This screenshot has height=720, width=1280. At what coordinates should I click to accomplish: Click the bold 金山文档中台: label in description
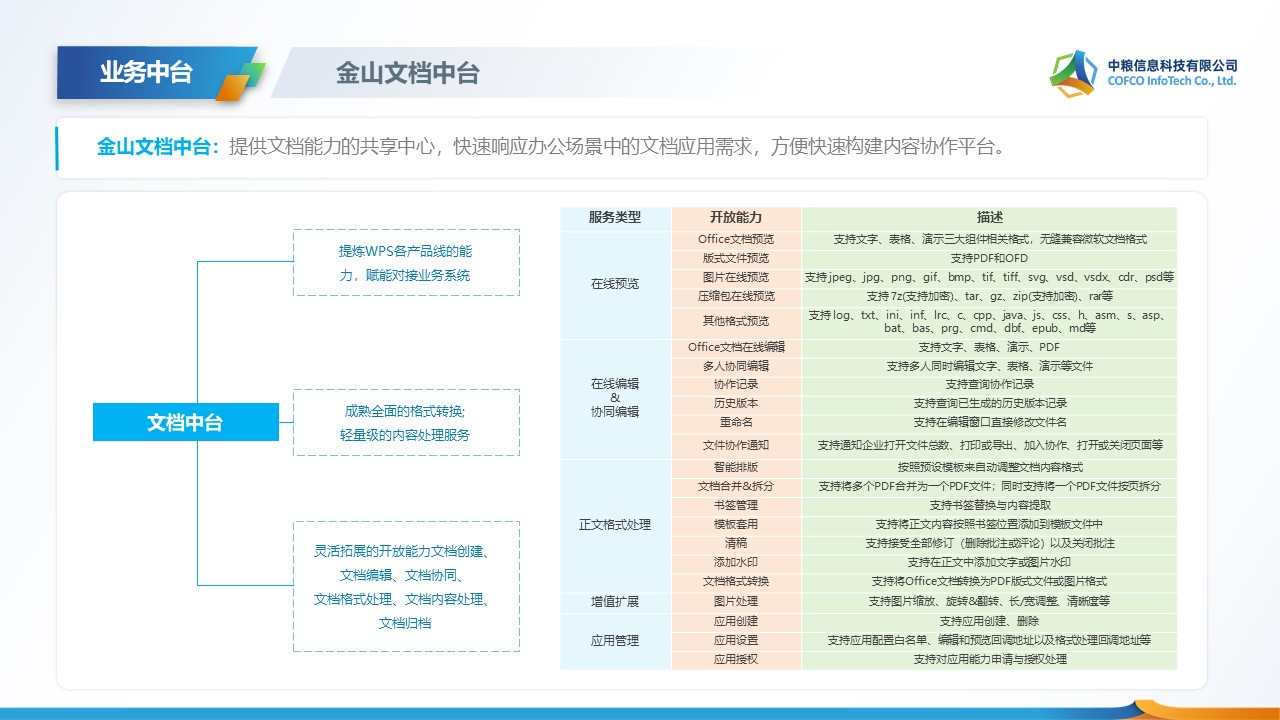158,148
